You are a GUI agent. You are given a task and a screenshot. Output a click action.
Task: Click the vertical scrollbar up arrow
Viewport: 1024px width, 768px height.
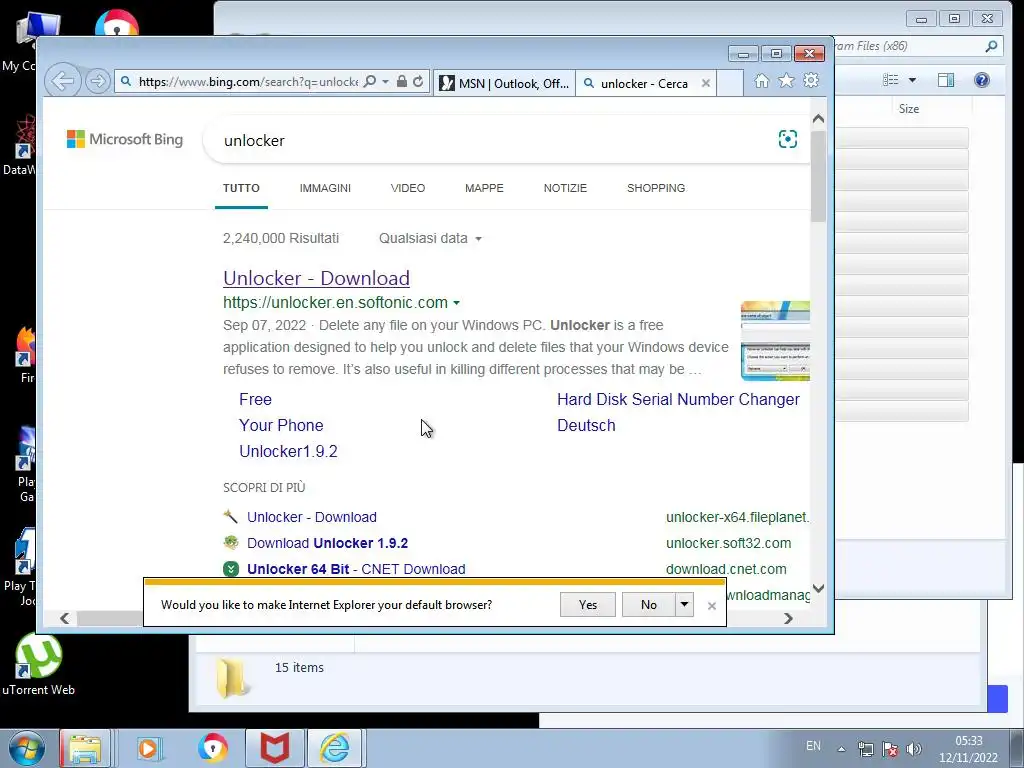tap(818, 120)
